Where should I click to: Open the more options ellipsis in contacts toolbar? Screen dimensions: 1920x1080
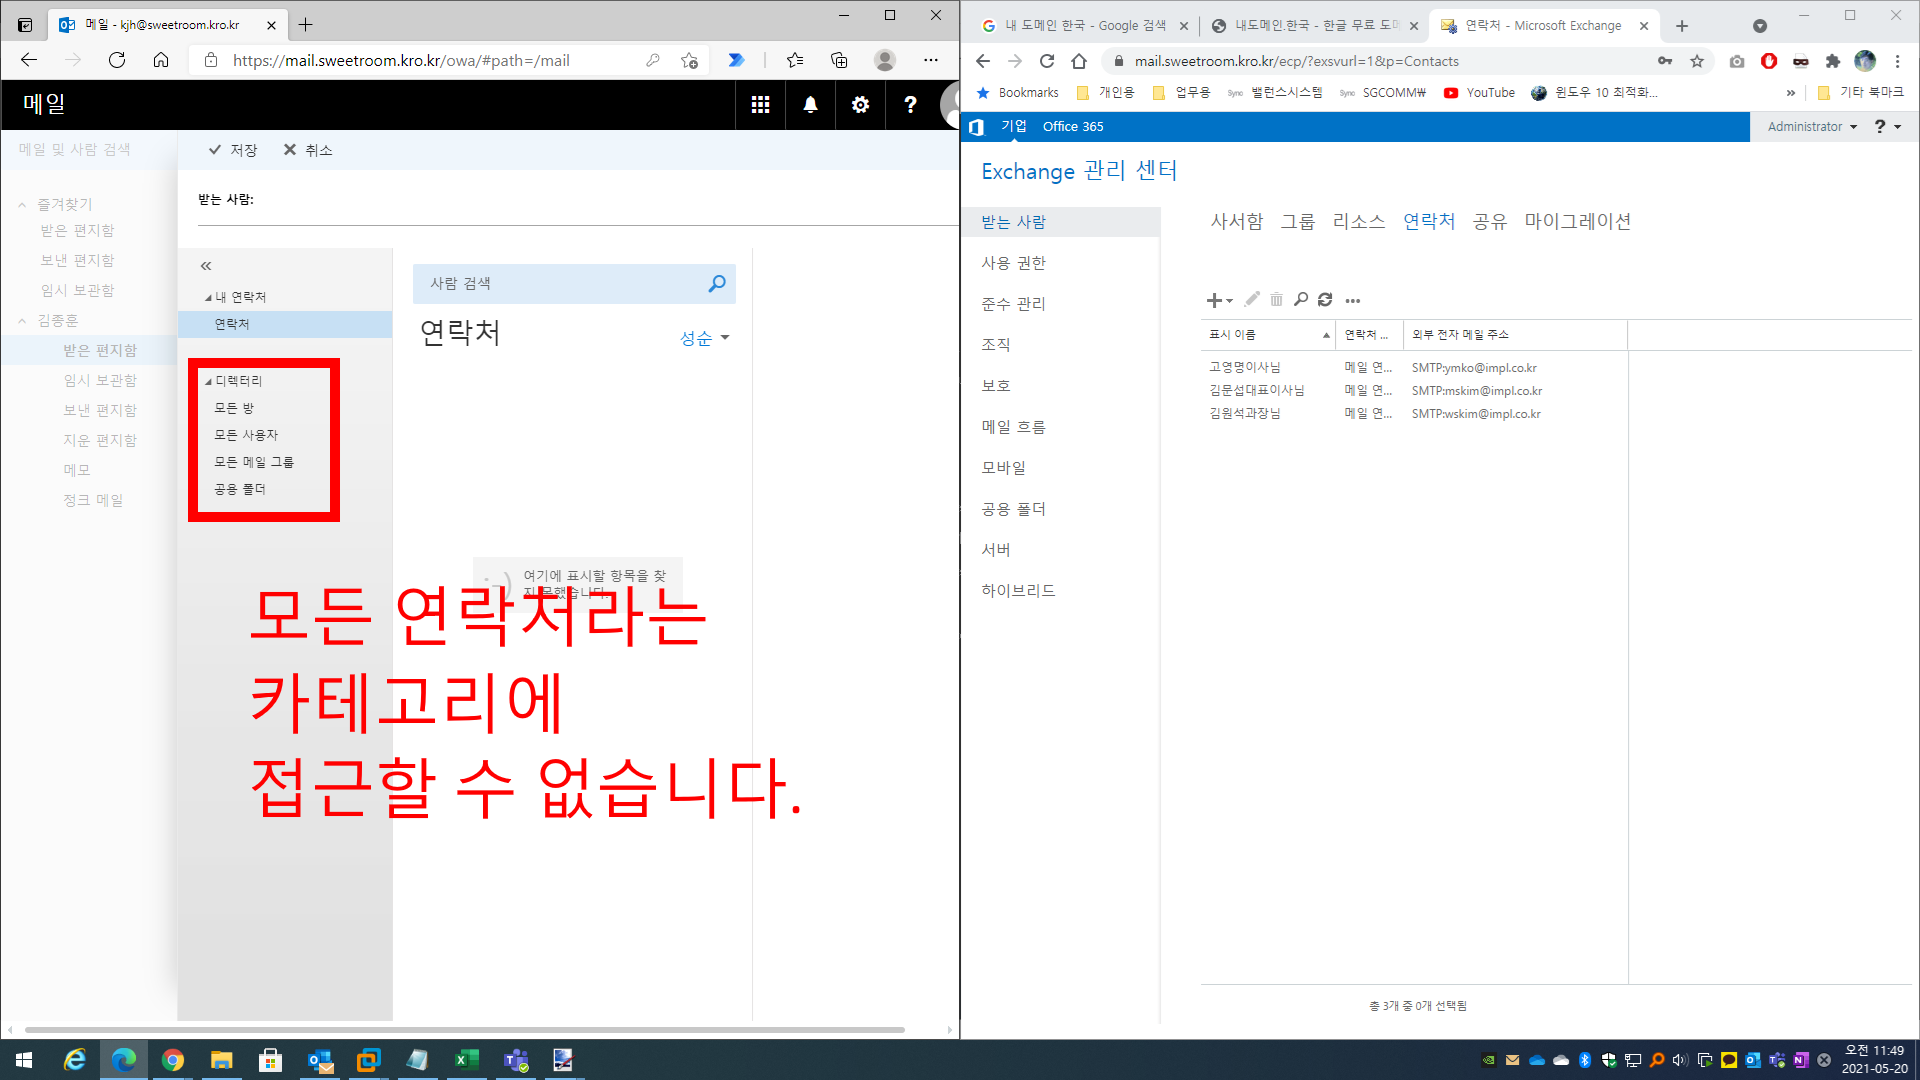tap(1353, 300)
